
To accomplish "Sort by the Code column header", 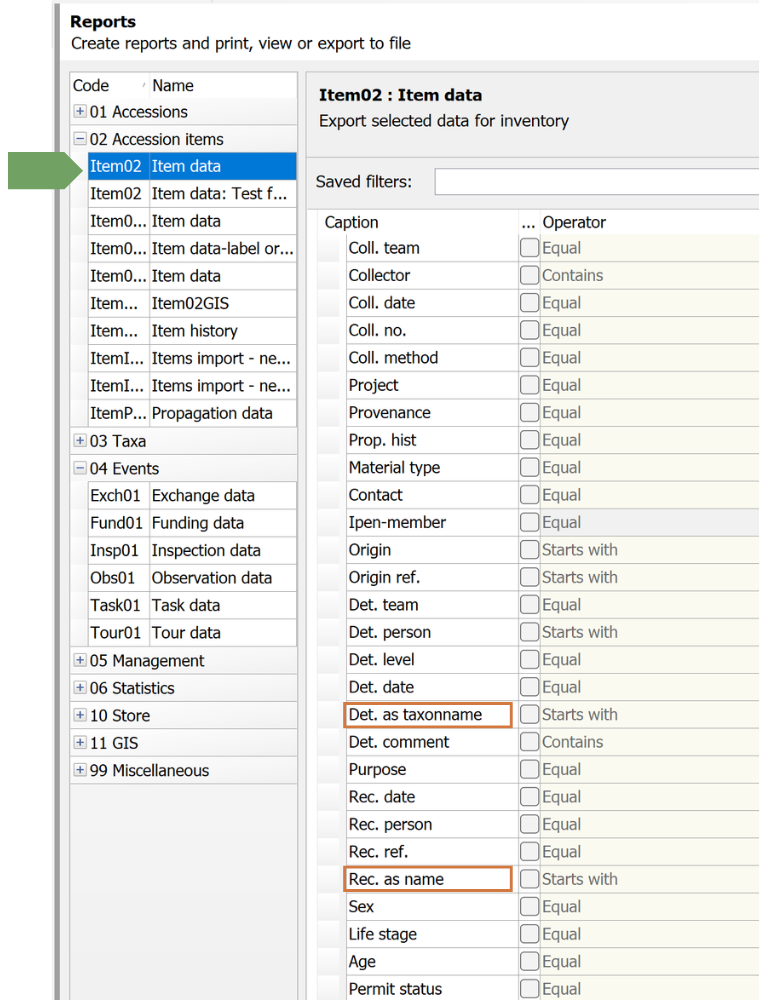I will [x=110, y=85].
